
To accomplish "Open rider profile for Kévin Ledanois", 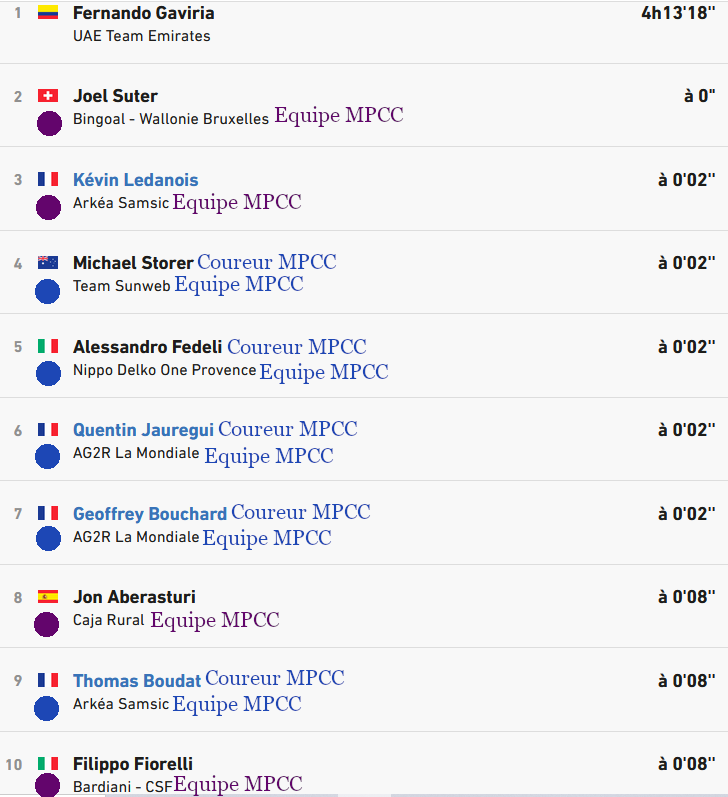I will (135, 180).
